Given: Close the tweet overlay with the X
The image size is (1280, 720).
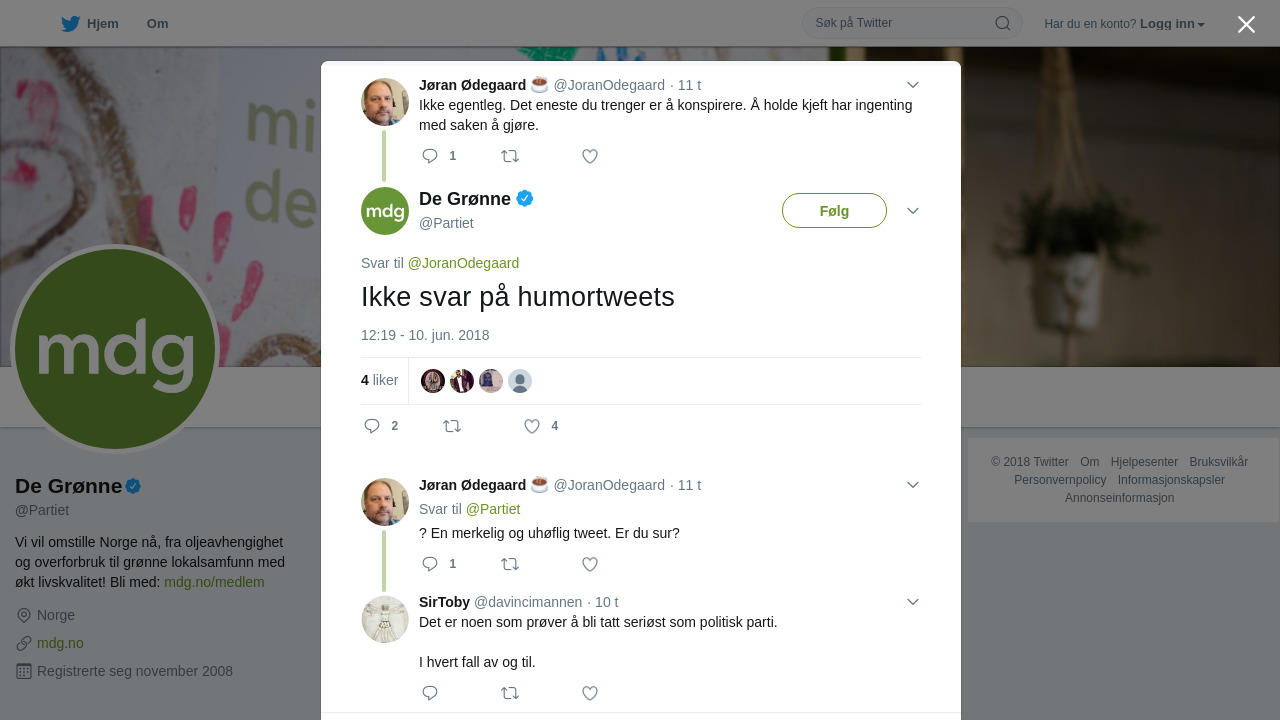Looking at the screenshot, I should pyautogui.click(x=1246, y=24).
